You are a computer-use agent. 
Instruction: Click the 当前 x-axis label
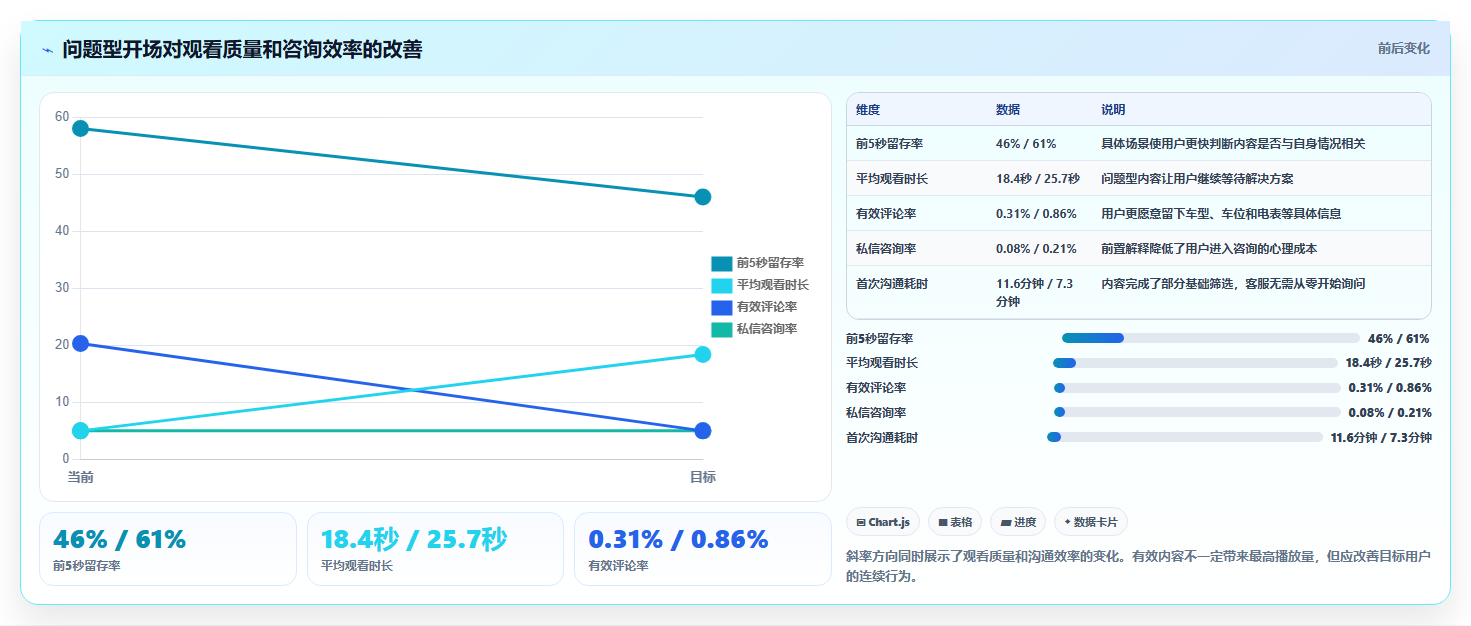[x=80, y=477]
